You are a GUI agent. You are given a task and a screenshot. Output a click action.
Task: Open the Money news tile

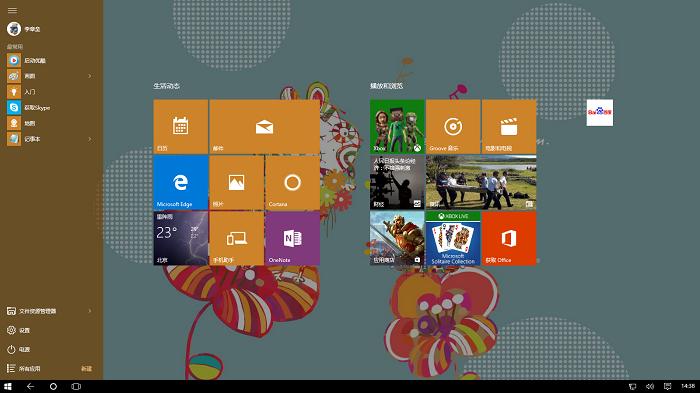tap(397, 182)
